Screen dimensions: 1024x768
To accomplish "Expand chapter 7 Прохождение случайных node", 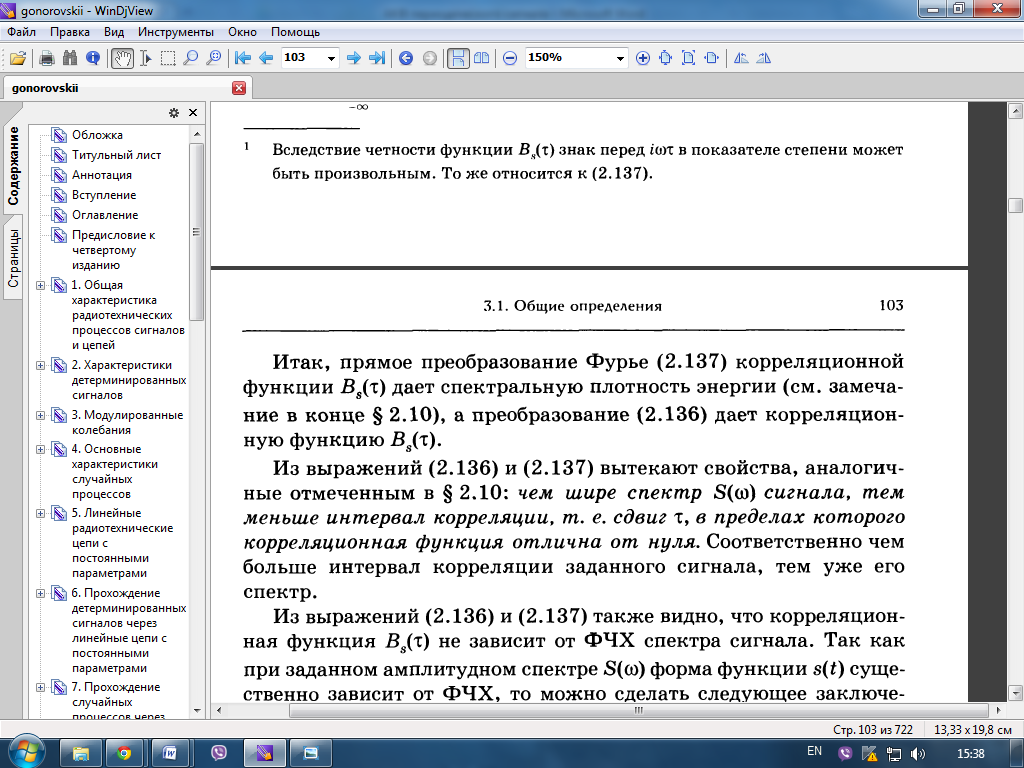I will pyautogui.click(x=40, y=688).
